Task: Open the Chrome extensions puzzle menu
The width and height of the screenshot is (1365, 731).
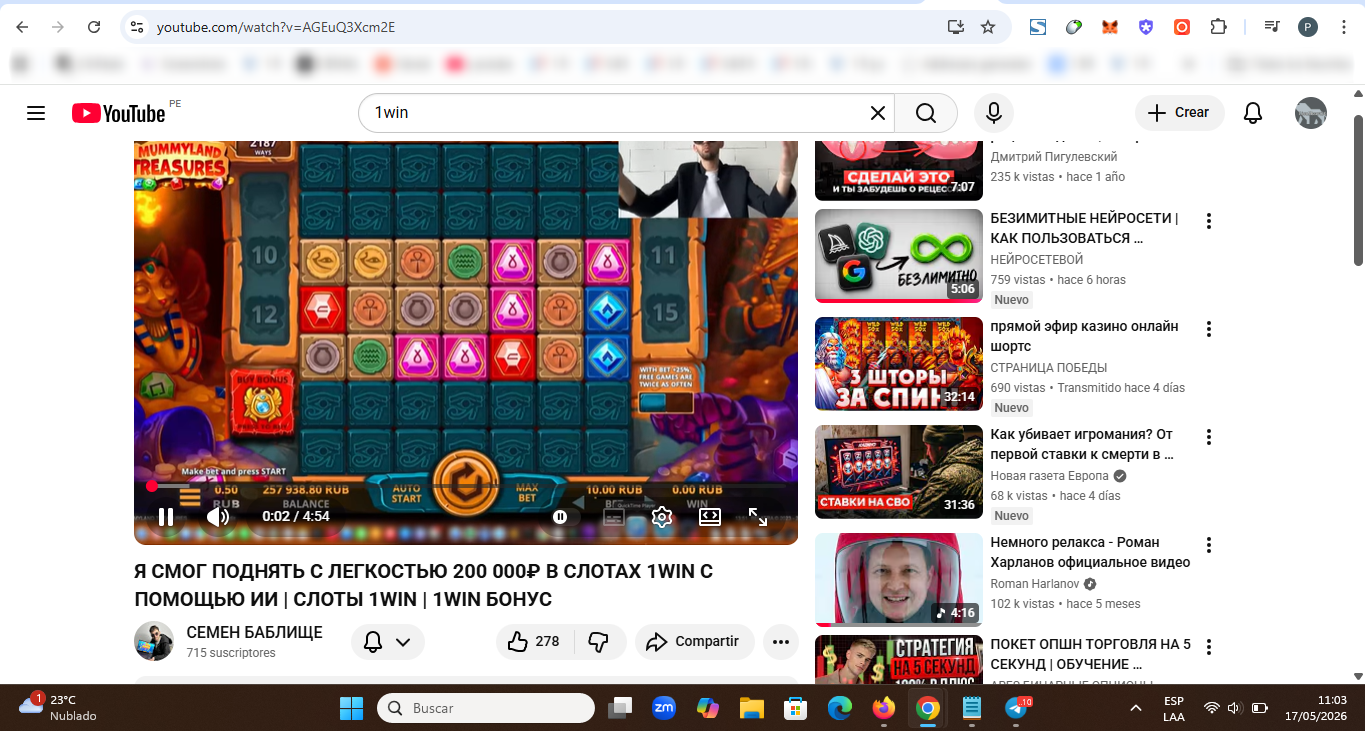Action: (1218, 27)
